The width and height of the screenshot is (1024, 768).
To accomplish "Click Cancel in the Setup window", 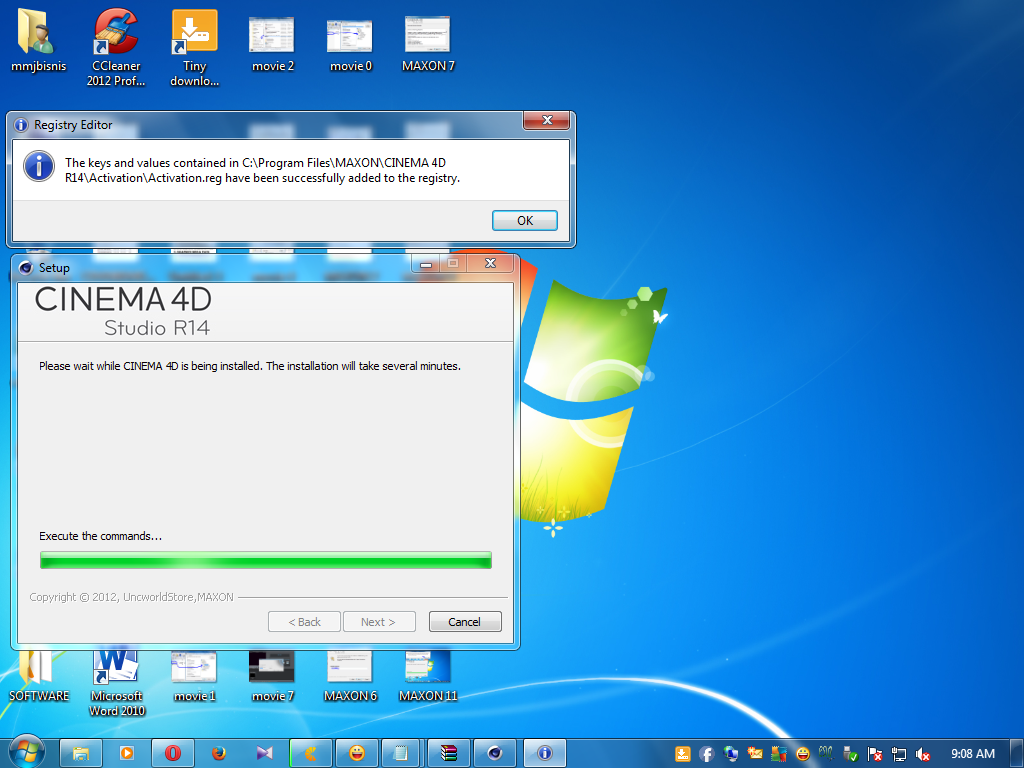I will click(x=465, y=622).
